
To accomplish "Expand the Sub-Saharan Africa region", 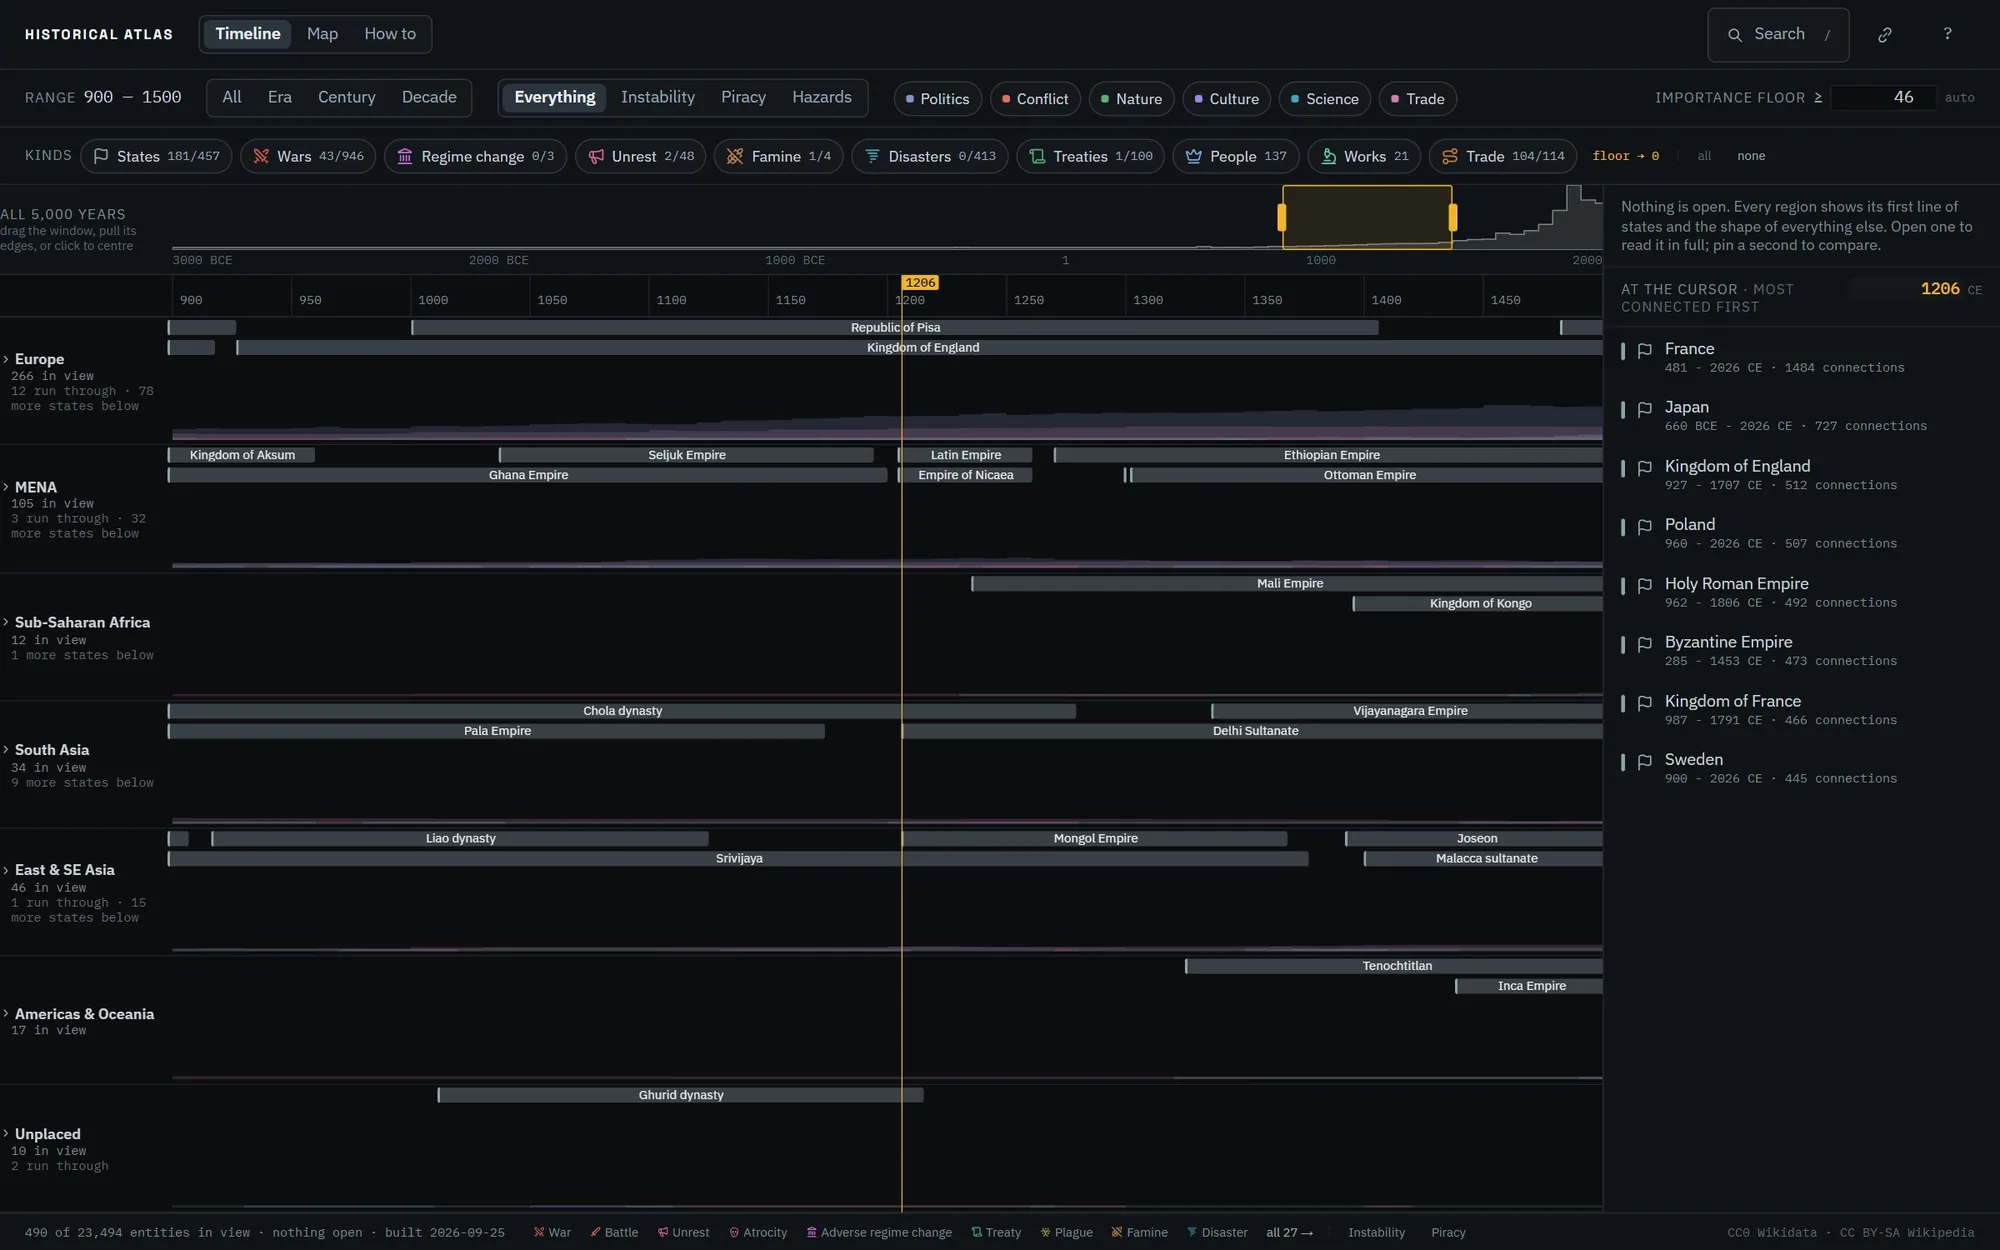I will 76,622.
